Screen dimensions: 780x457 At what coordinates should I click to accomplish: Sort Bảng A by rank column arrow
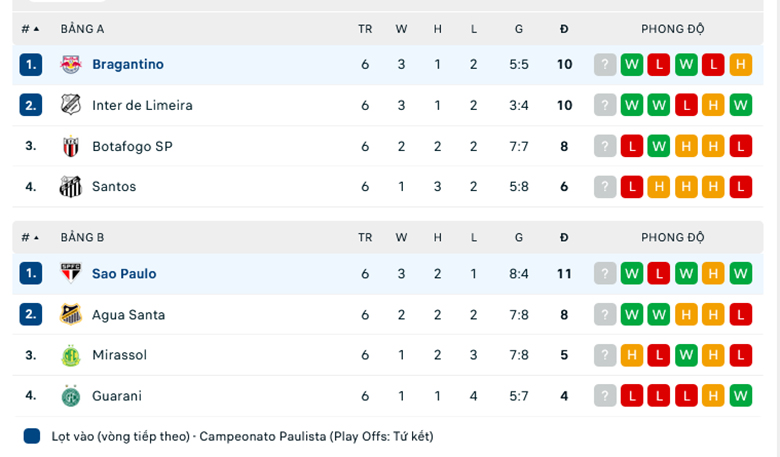pos(37,29)
